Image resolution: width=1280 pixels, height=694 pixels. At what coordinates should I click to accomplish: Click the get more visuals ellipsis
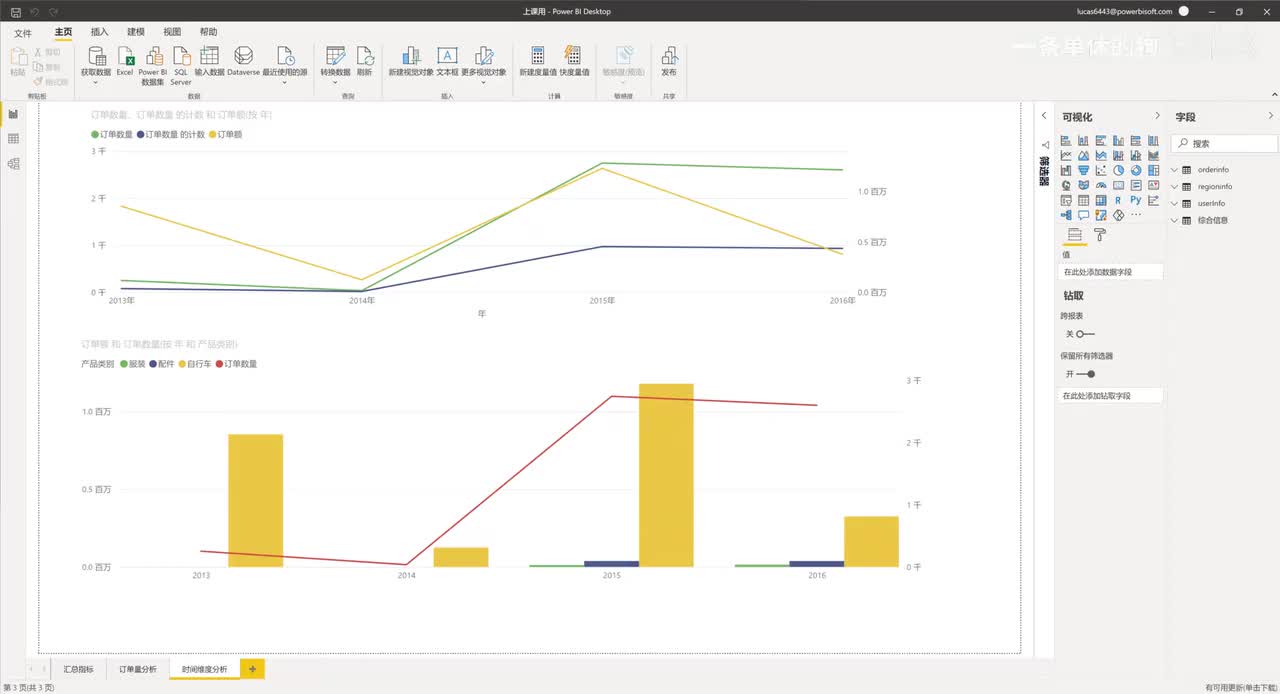[x=1136, y=214]
